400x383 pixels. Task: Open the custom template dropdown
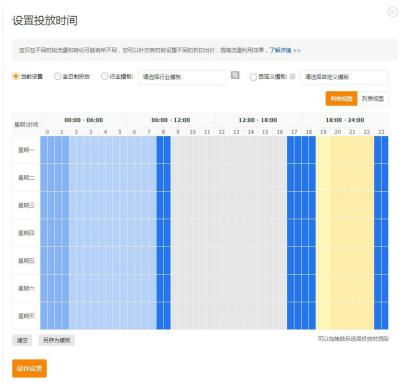coord(345,77)
